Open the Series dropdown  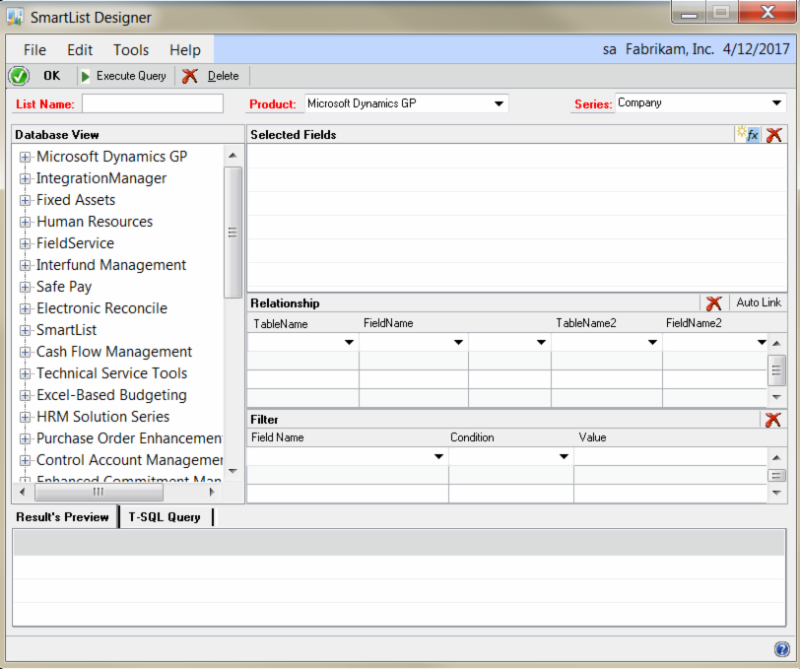coord(777,103)
